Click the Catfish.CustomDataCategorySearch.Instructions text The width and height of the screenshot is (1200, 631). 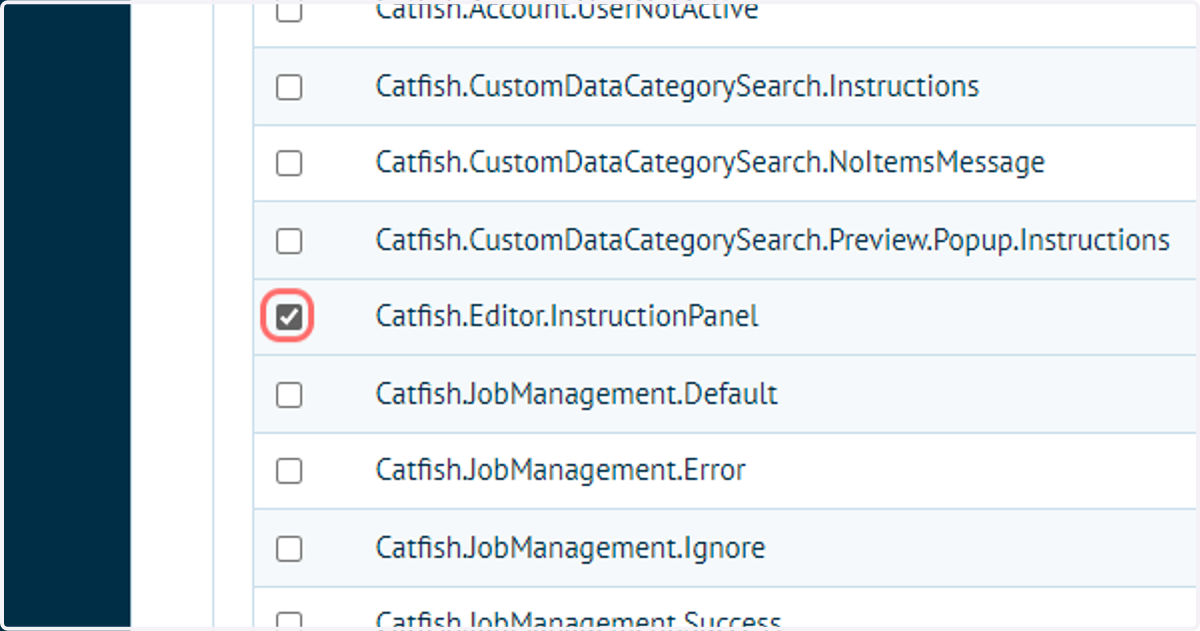(677, 87)
